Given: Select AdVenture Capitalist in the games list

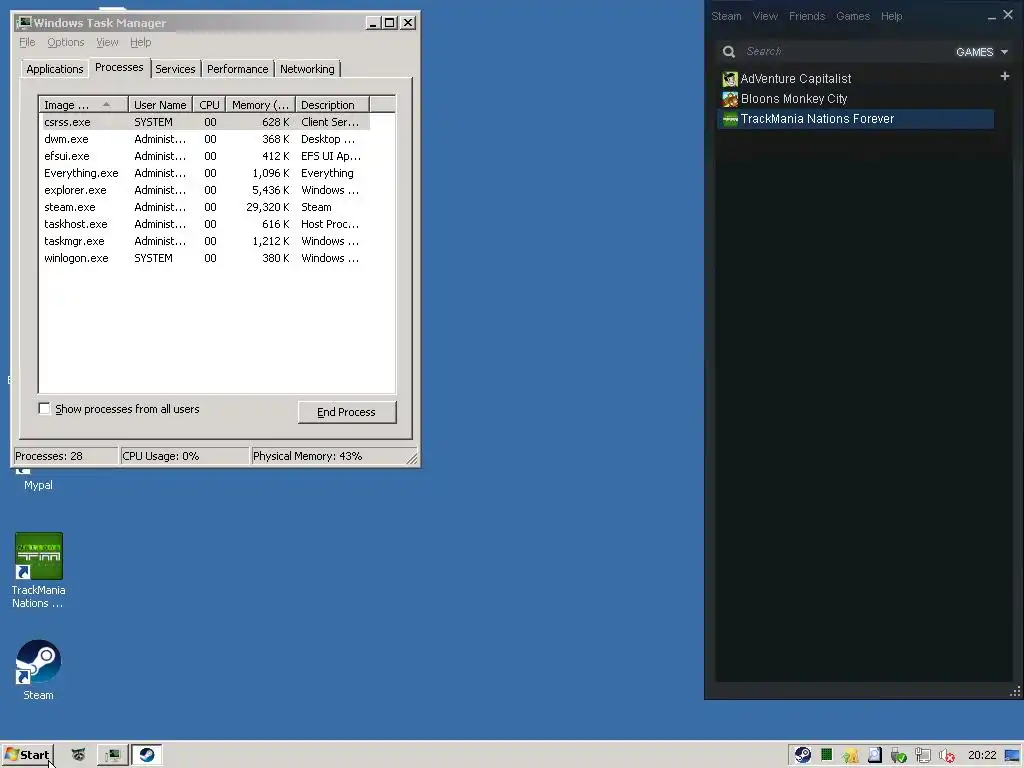Looking at the screenshot, I should 856,79.
